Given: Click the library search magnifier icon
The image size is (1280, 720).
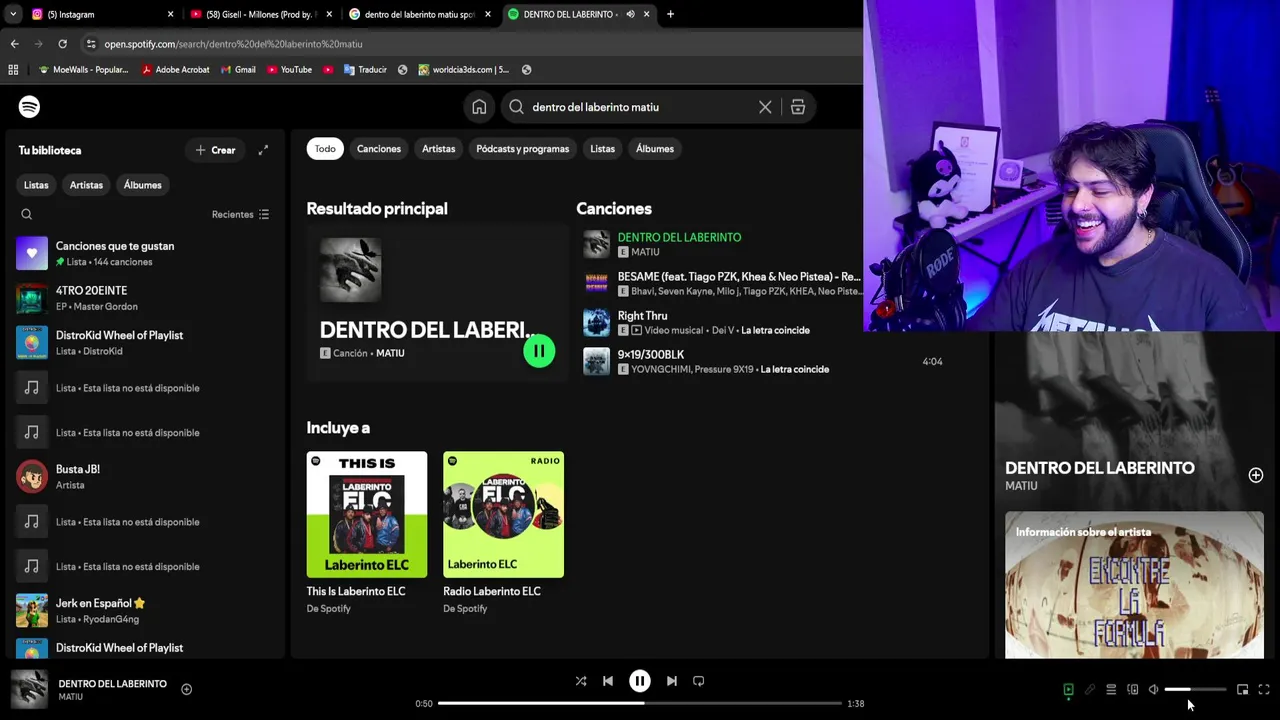Looking at the screenshot, I should coord(27,214).
